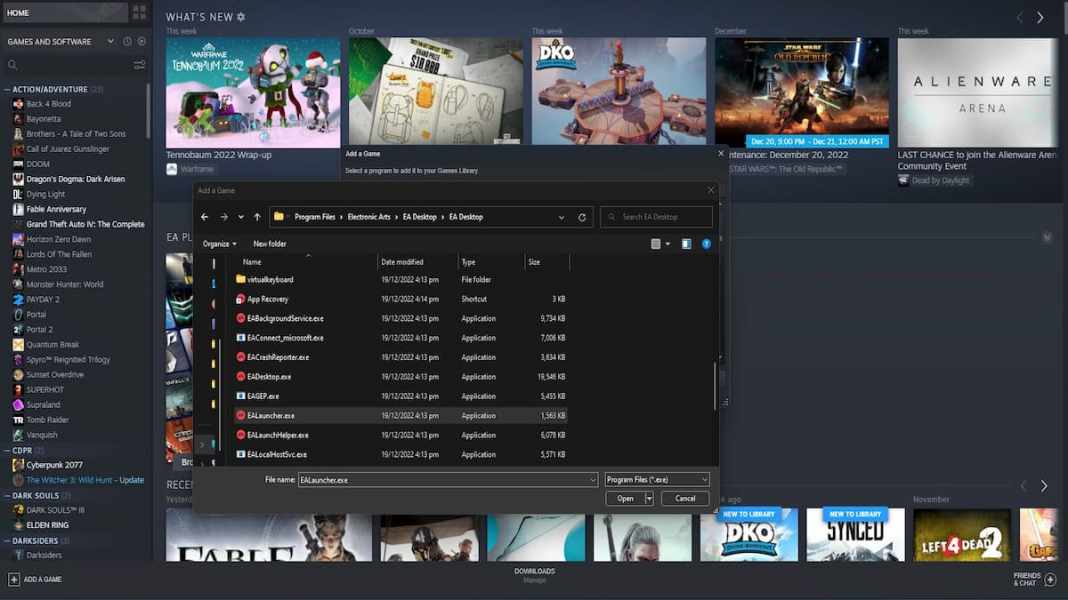Change the file list view mode icon
Screen dimensions: 1068x600
pyautogui.click(x=656, y=243)
